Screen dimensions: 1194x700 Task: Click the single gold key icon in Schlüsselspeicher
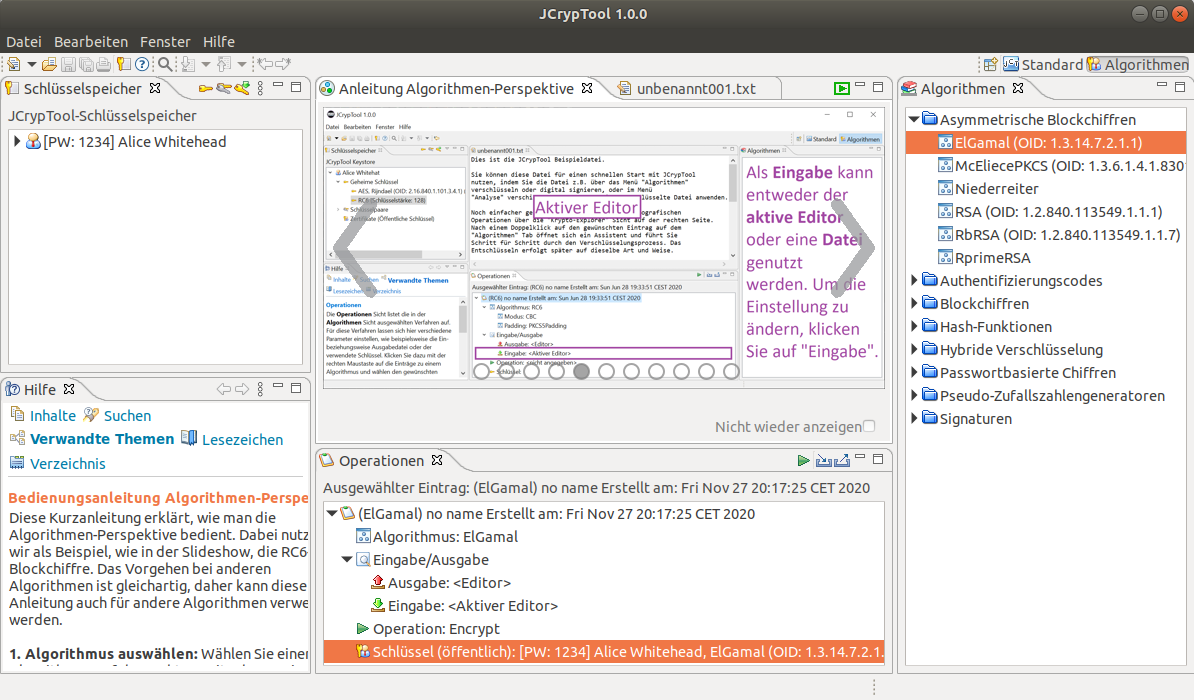(205, 88)
